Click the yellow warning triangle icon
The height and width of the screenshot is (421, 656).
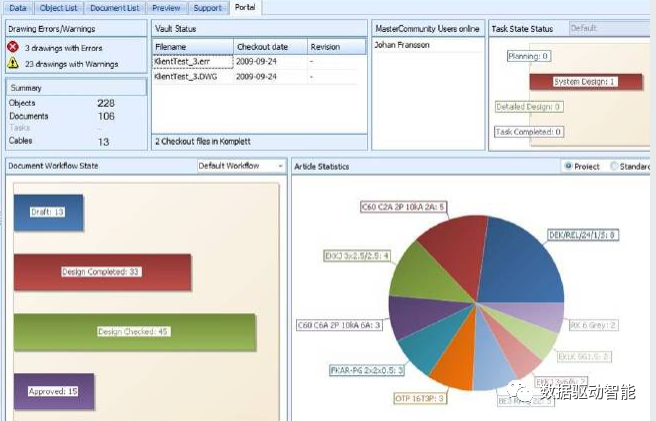[13, 63]
